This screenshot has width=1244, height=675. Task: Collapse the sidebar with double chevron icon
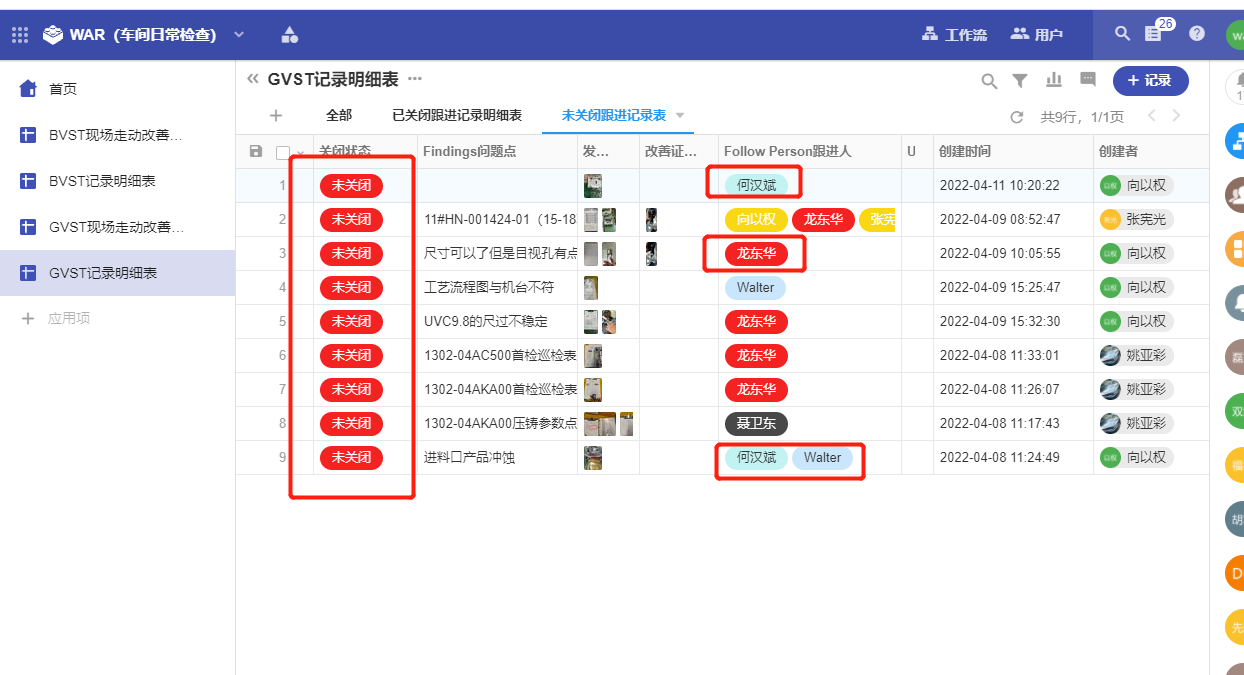(x=252, y=79)
